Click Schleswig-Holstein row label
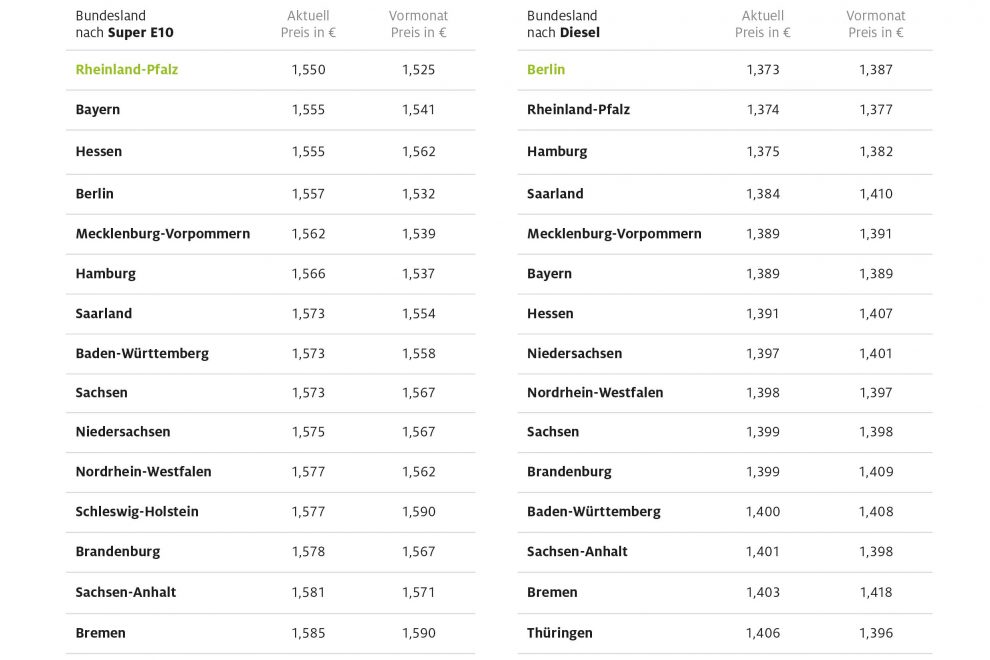990x660 pixels. (137, 512)
